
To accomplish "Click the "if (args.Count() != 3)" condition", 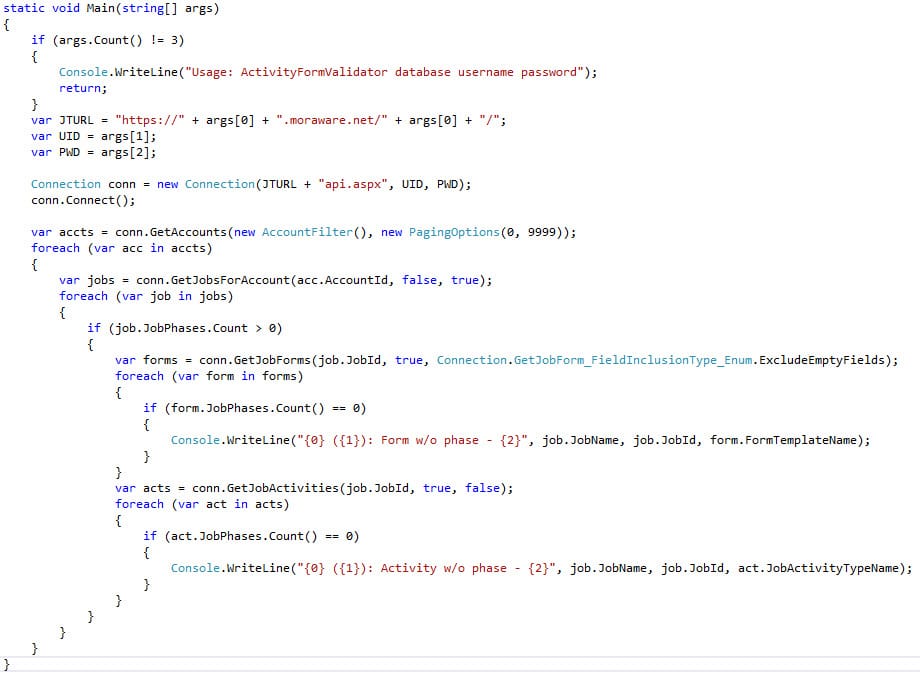I will coord(107,40).
